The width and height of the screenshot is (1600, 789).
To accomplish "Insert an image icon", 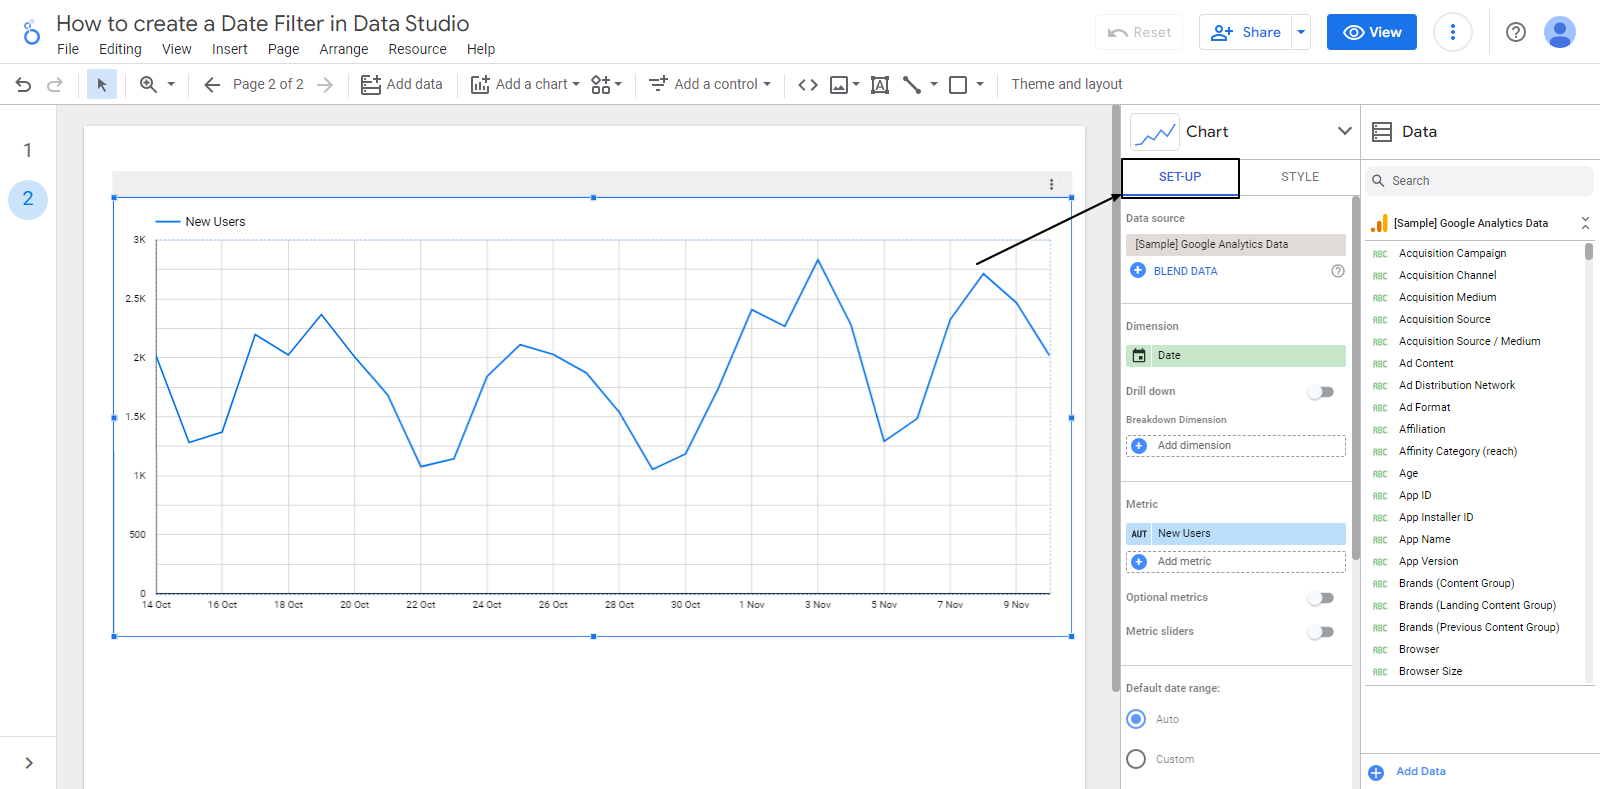I will tap(839, 85).
